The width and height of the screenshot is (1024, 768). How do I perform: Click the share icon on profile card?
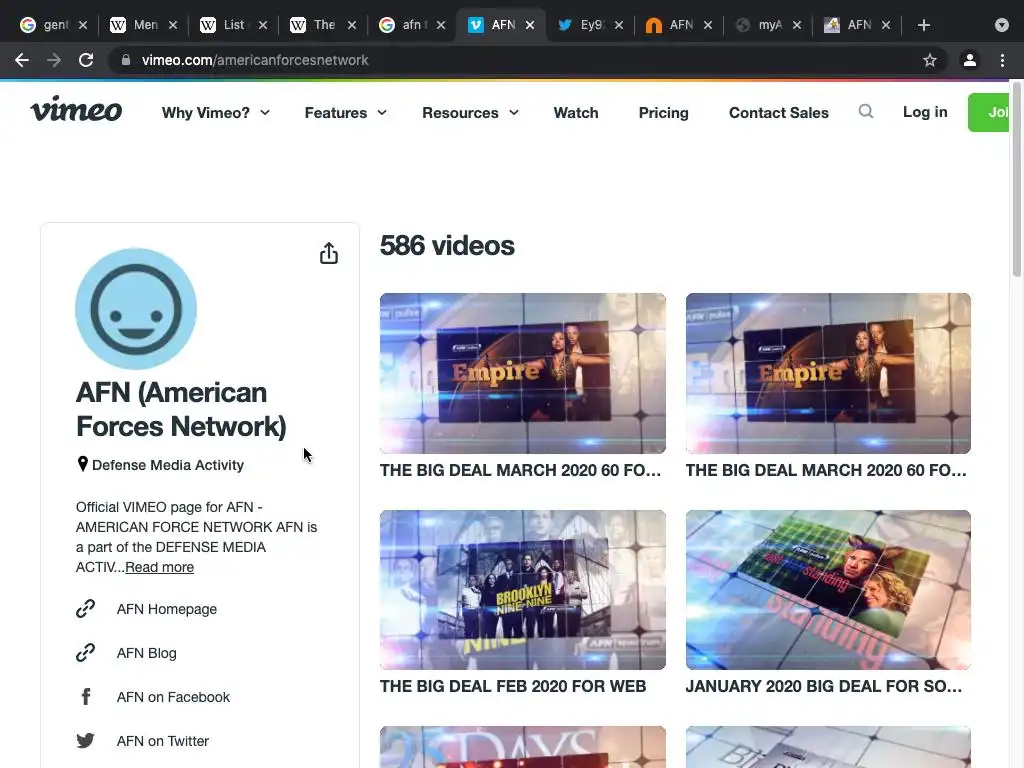[328, 253]
